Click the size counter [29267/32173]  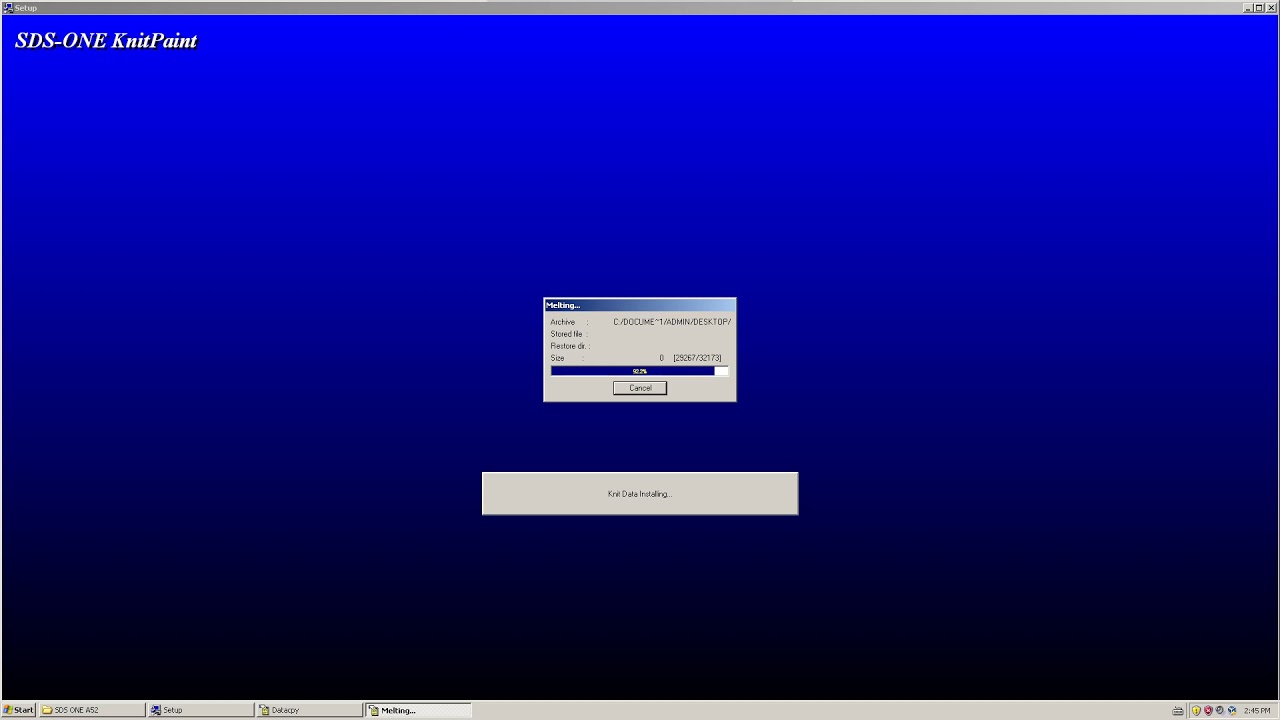pyautogui.click(x=697, y=358)
